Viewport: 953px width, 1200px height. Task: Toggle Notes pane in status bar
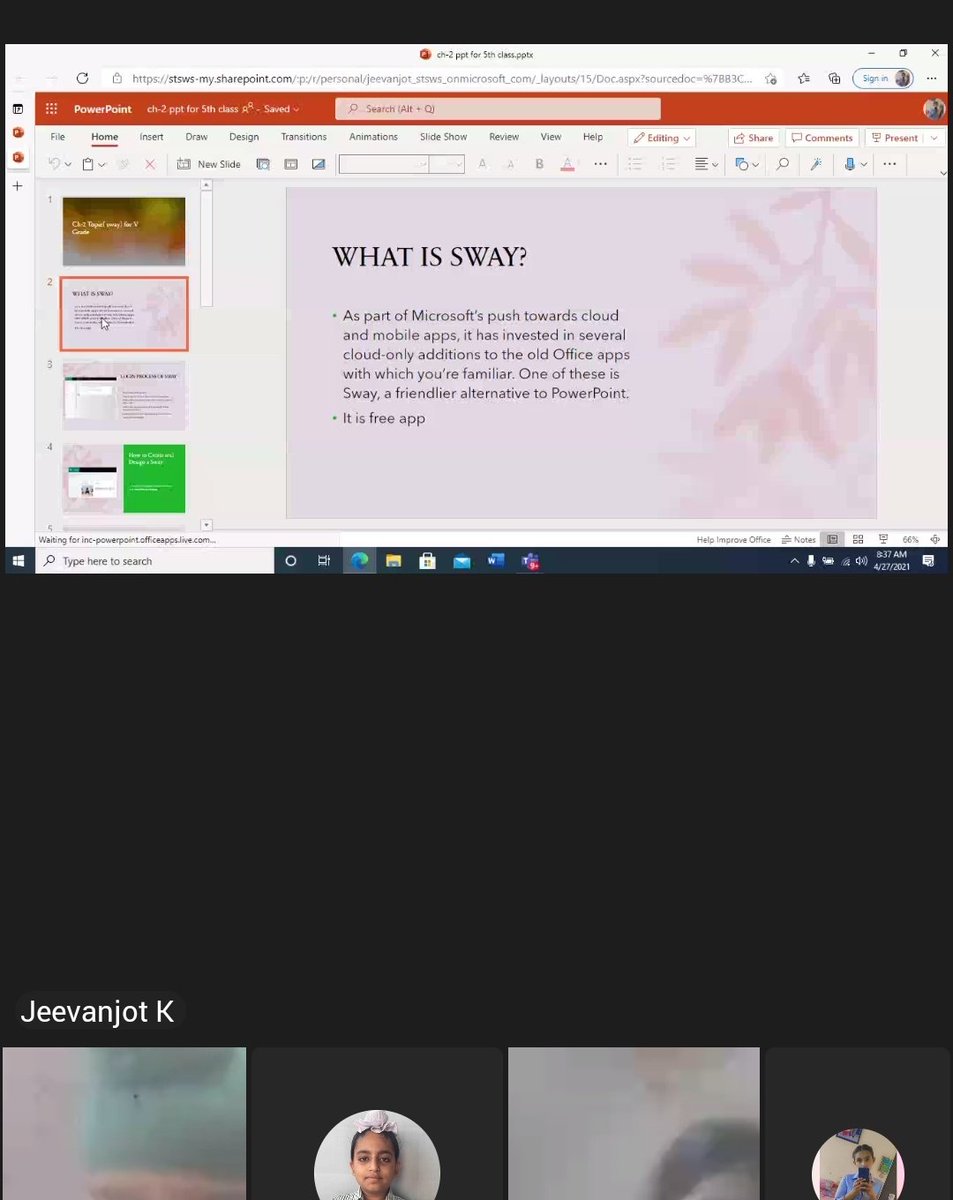[x=799, y=539]
